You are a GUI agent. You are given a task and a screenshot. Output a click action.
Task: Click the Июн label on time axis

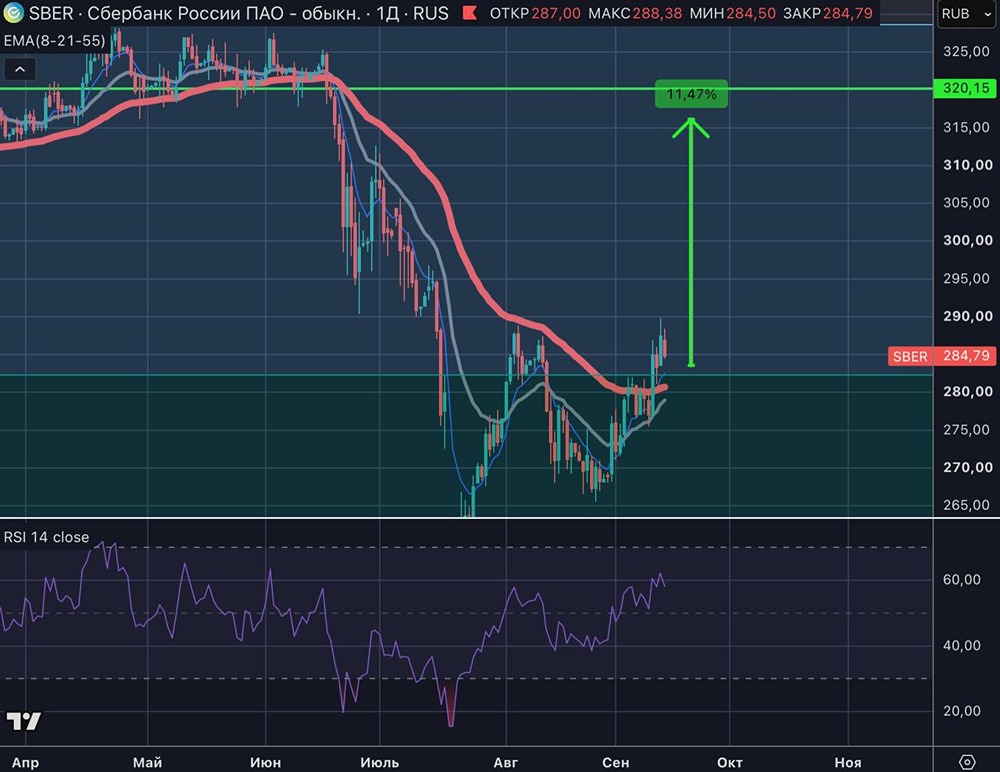pos(265,762)
